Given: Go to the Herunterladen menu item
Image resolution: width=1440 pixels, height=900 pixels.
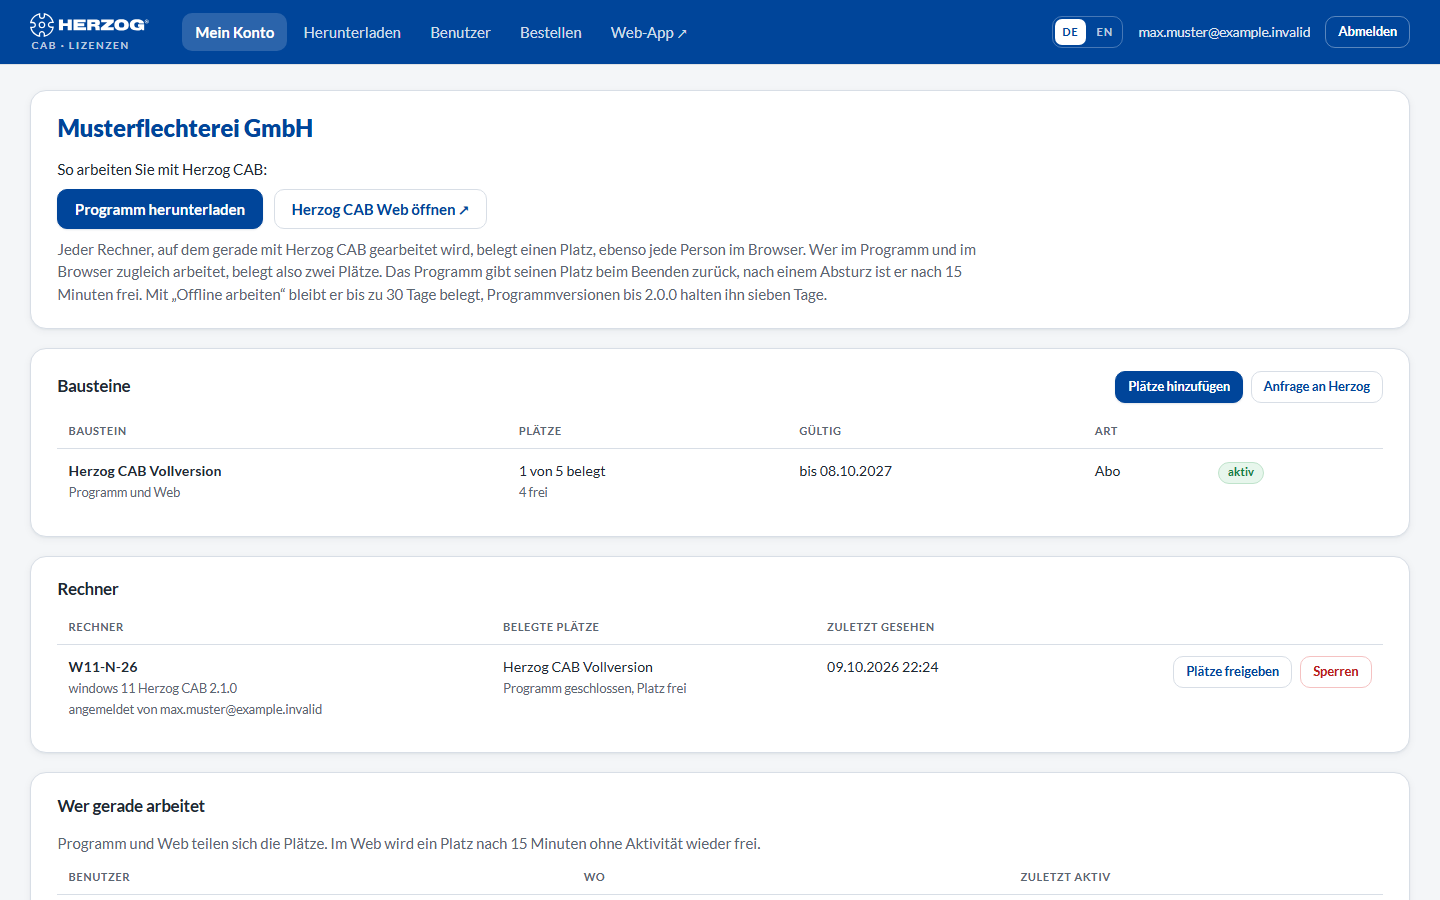Looking at the screenshot, I should [x=352, y=32].
